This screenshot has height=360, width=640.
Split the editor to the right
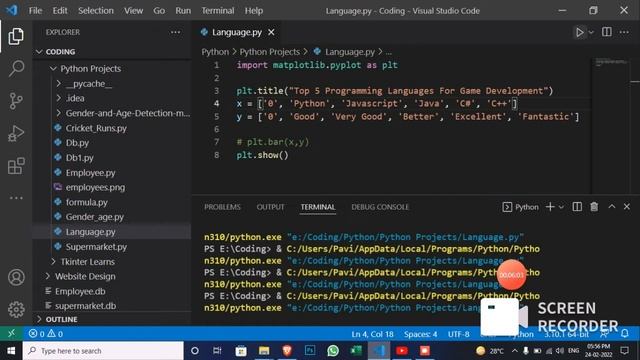tap(607, 32)
